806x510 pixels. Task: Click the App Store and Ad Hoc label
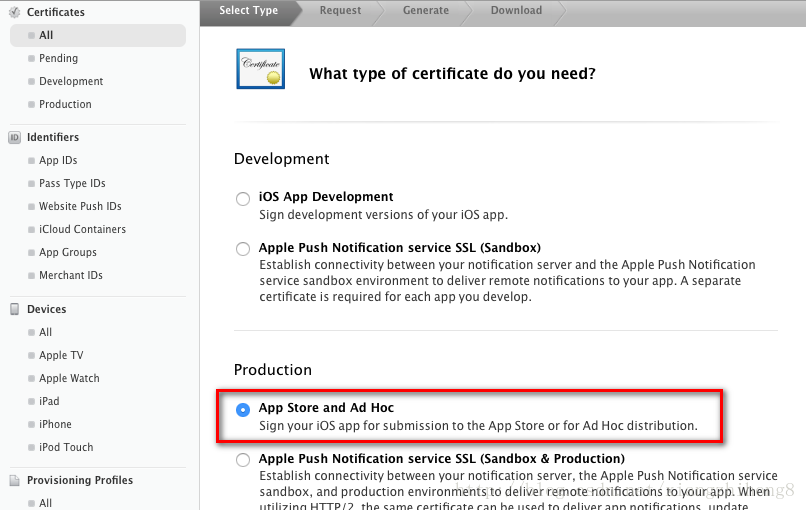click(x=326, y=408)
